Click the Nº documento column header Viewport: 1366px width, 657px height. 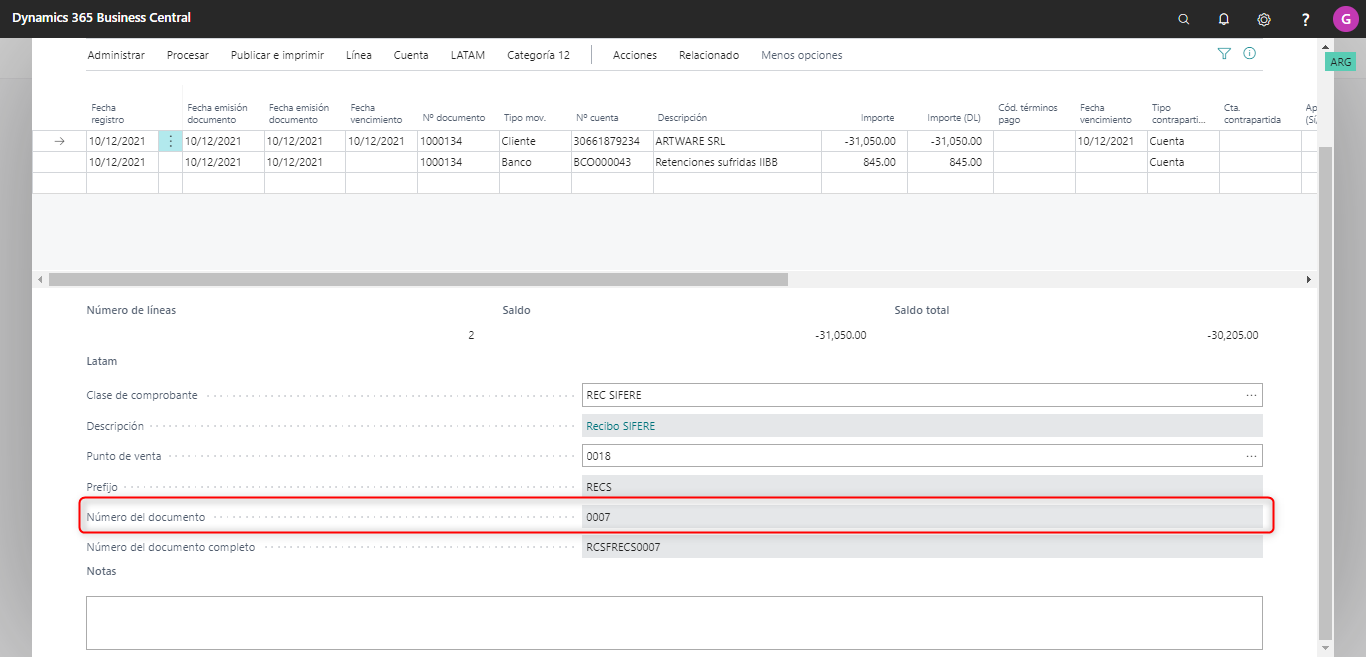pyautogui.click(x=453, y=118)
